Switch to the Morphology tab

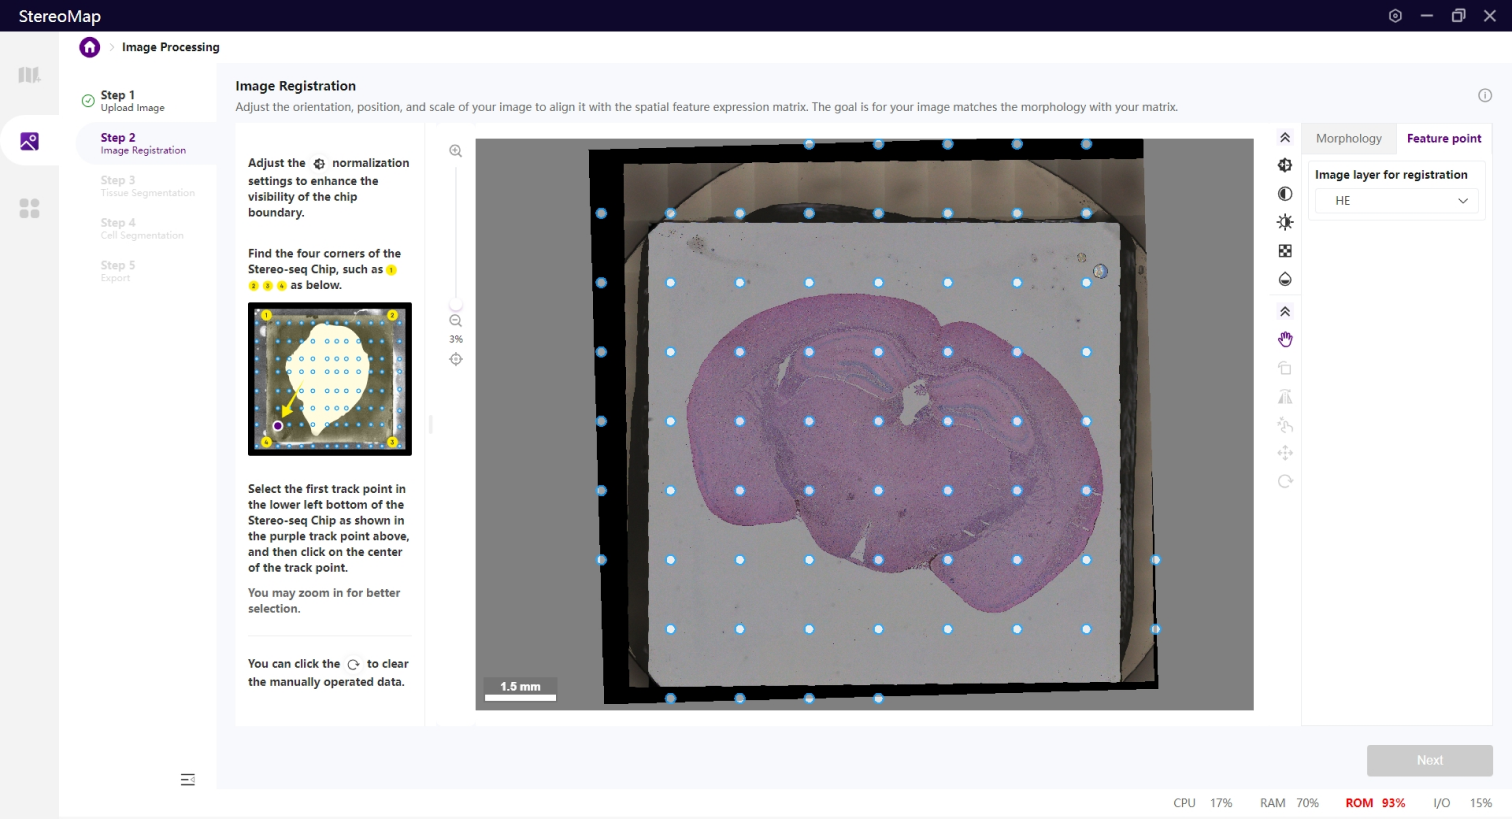(x=1348, y=139)
